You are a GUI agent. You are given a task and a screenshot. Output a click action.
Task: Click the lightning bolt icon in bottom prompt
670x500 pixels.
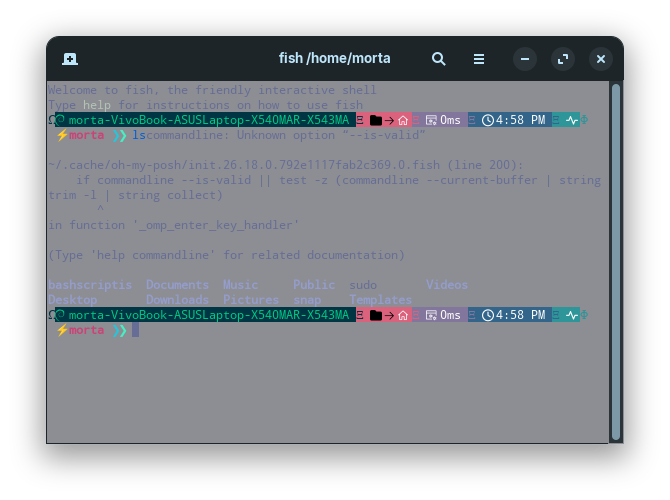tap(62, 330)
